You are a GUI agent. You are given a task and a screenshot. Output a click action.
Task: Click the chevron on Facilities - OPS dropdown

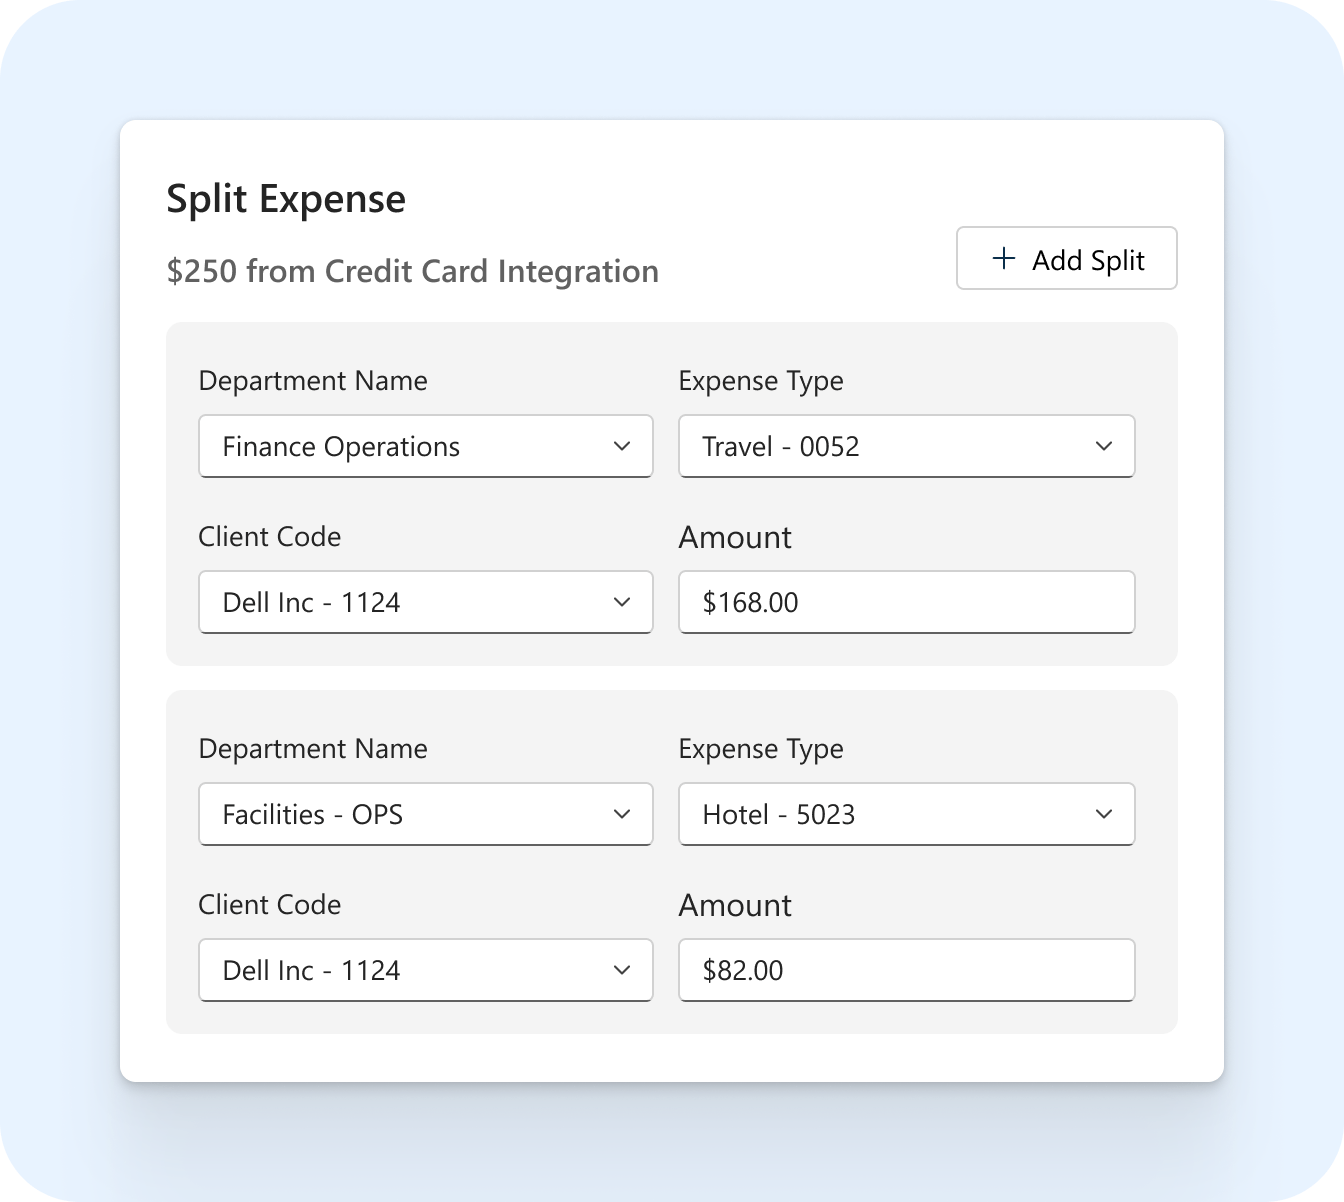[x=621, y=814]
